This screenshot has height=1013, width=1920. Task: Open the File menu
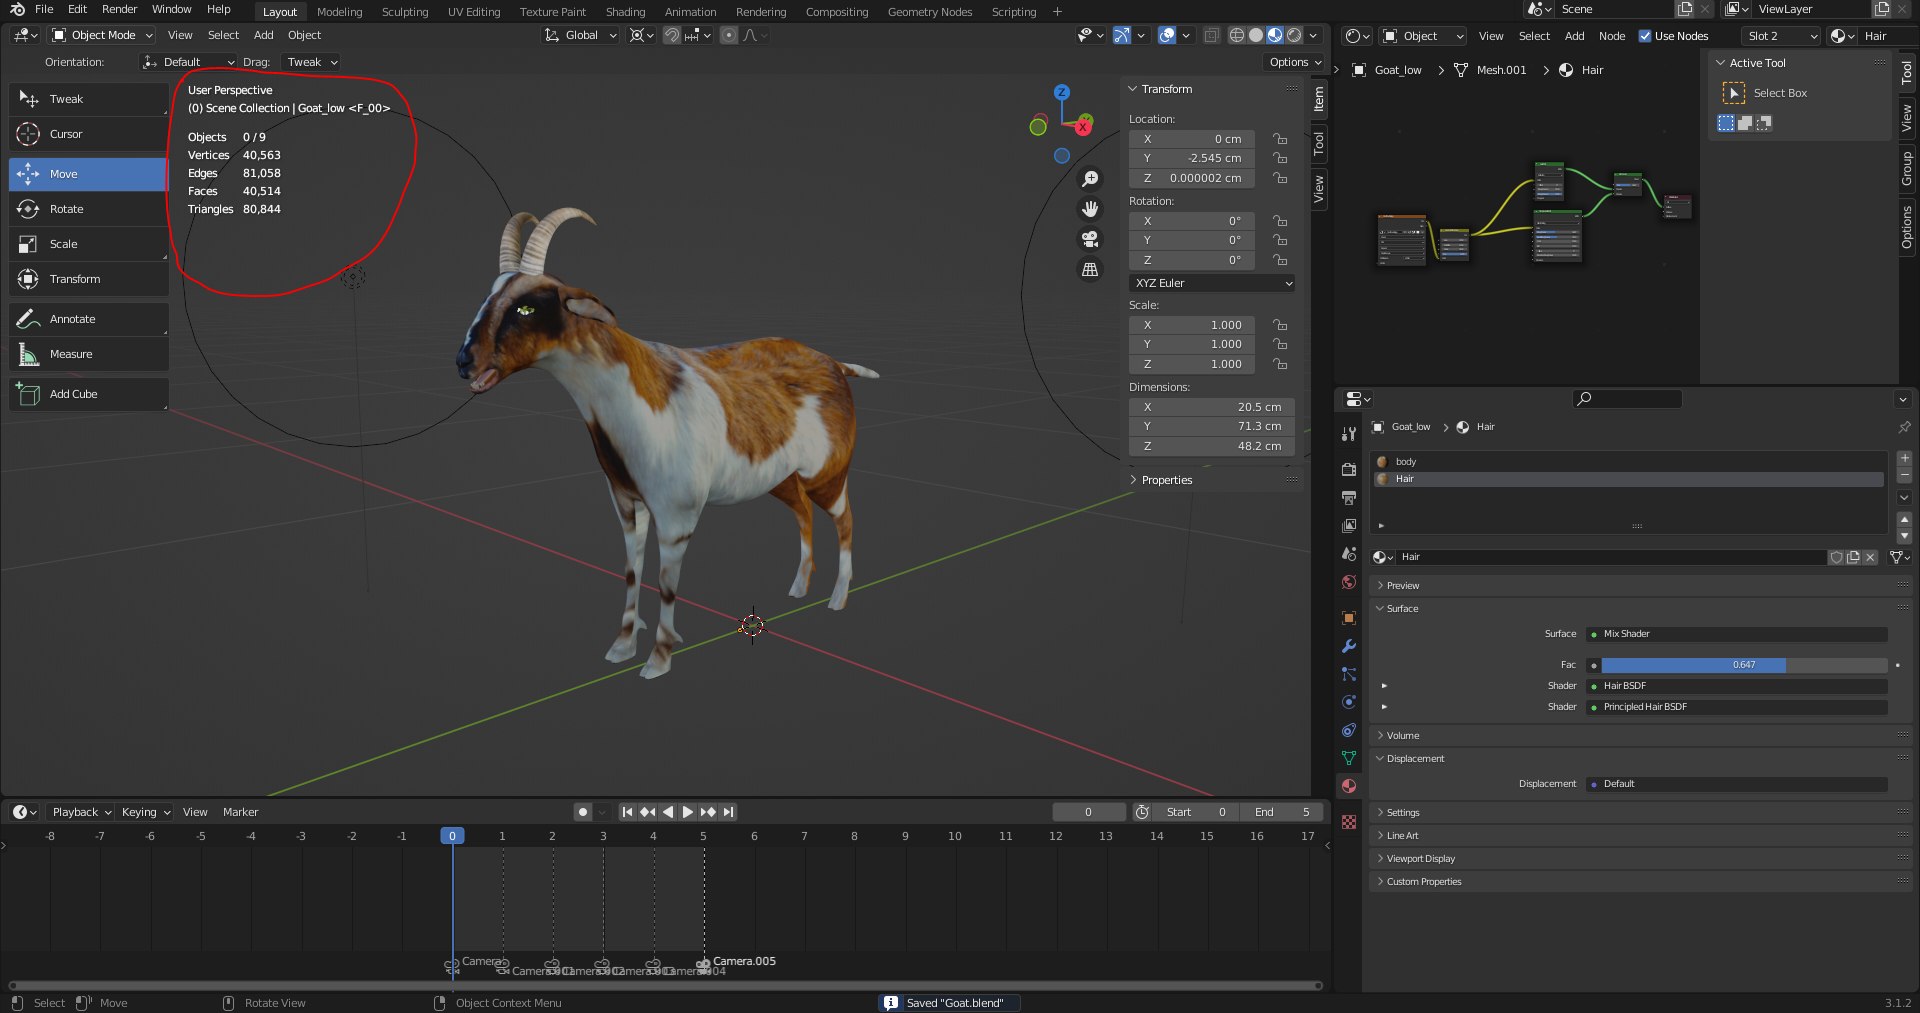tap(44, 10)
